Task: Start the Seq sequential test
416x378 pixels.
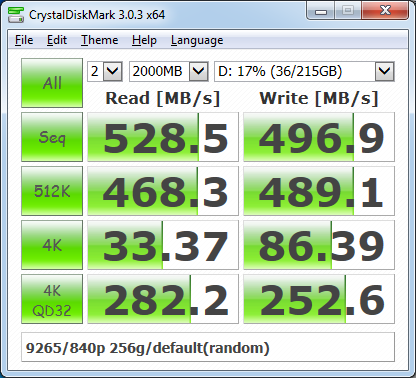Action: pyautogui.click(x=52, y=137)
